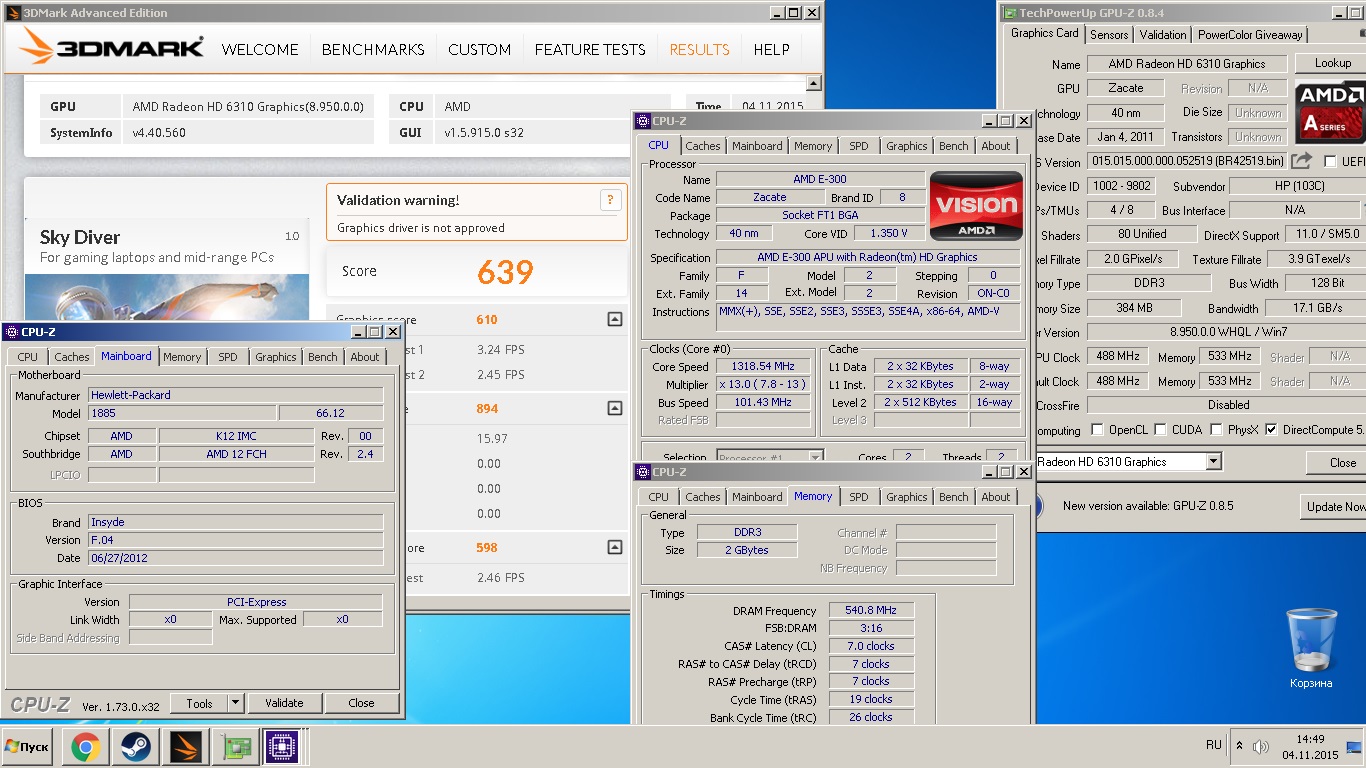
Task: Click the Close button in the CPU-Z Mainboard window
Action: pos(361,703)
